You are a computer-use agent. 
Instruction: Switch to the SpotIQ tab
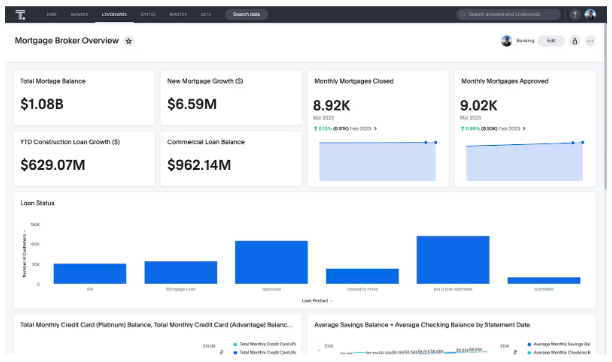pyautogui.click(x=148, y=14)
